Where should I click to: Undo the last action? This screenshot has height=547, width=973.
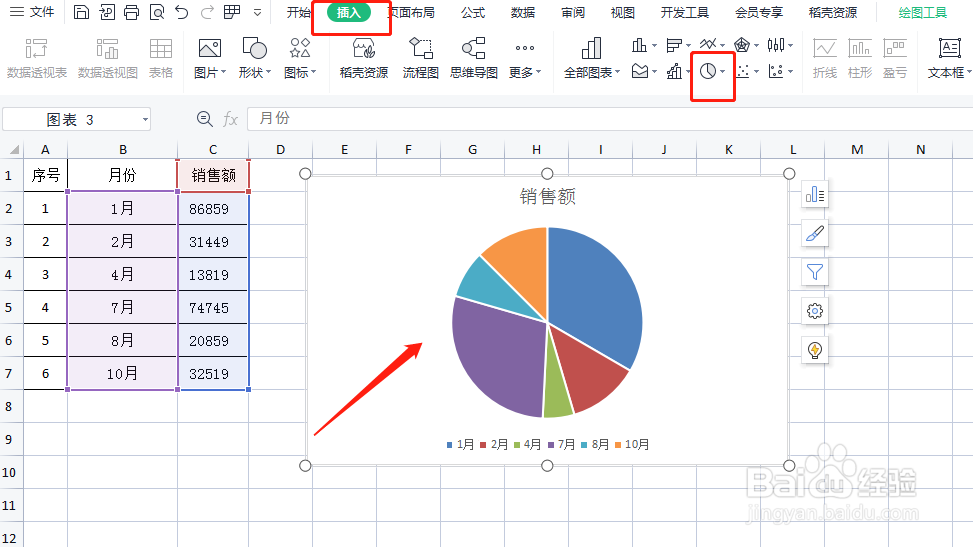tap(182, 12)
